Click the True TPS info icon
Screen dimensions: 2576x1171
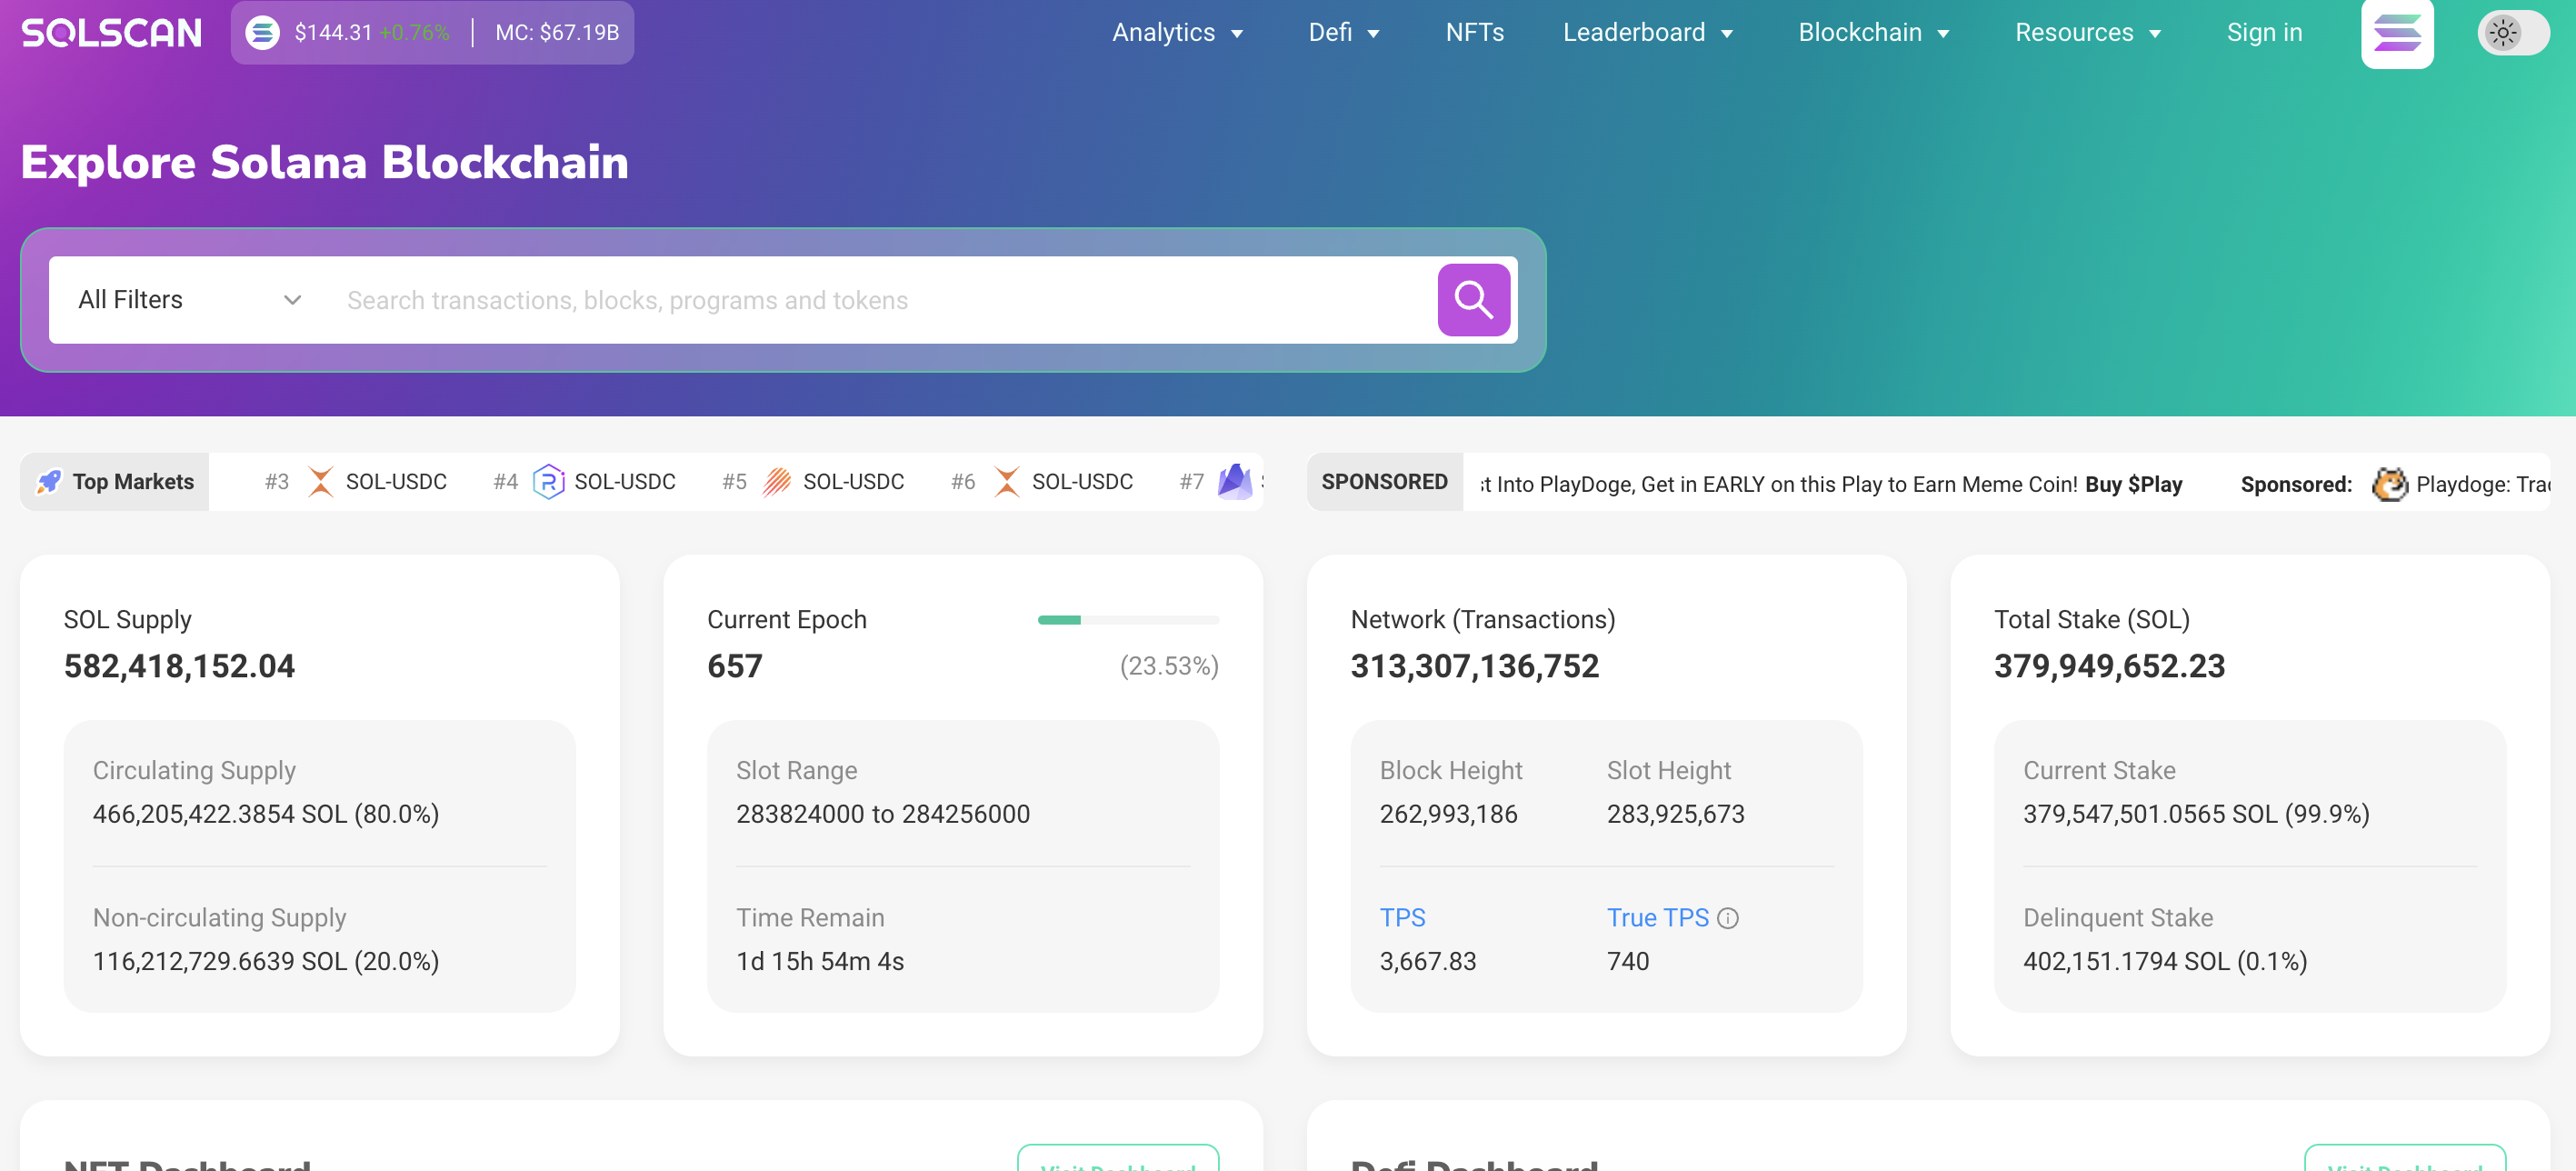1727,918
